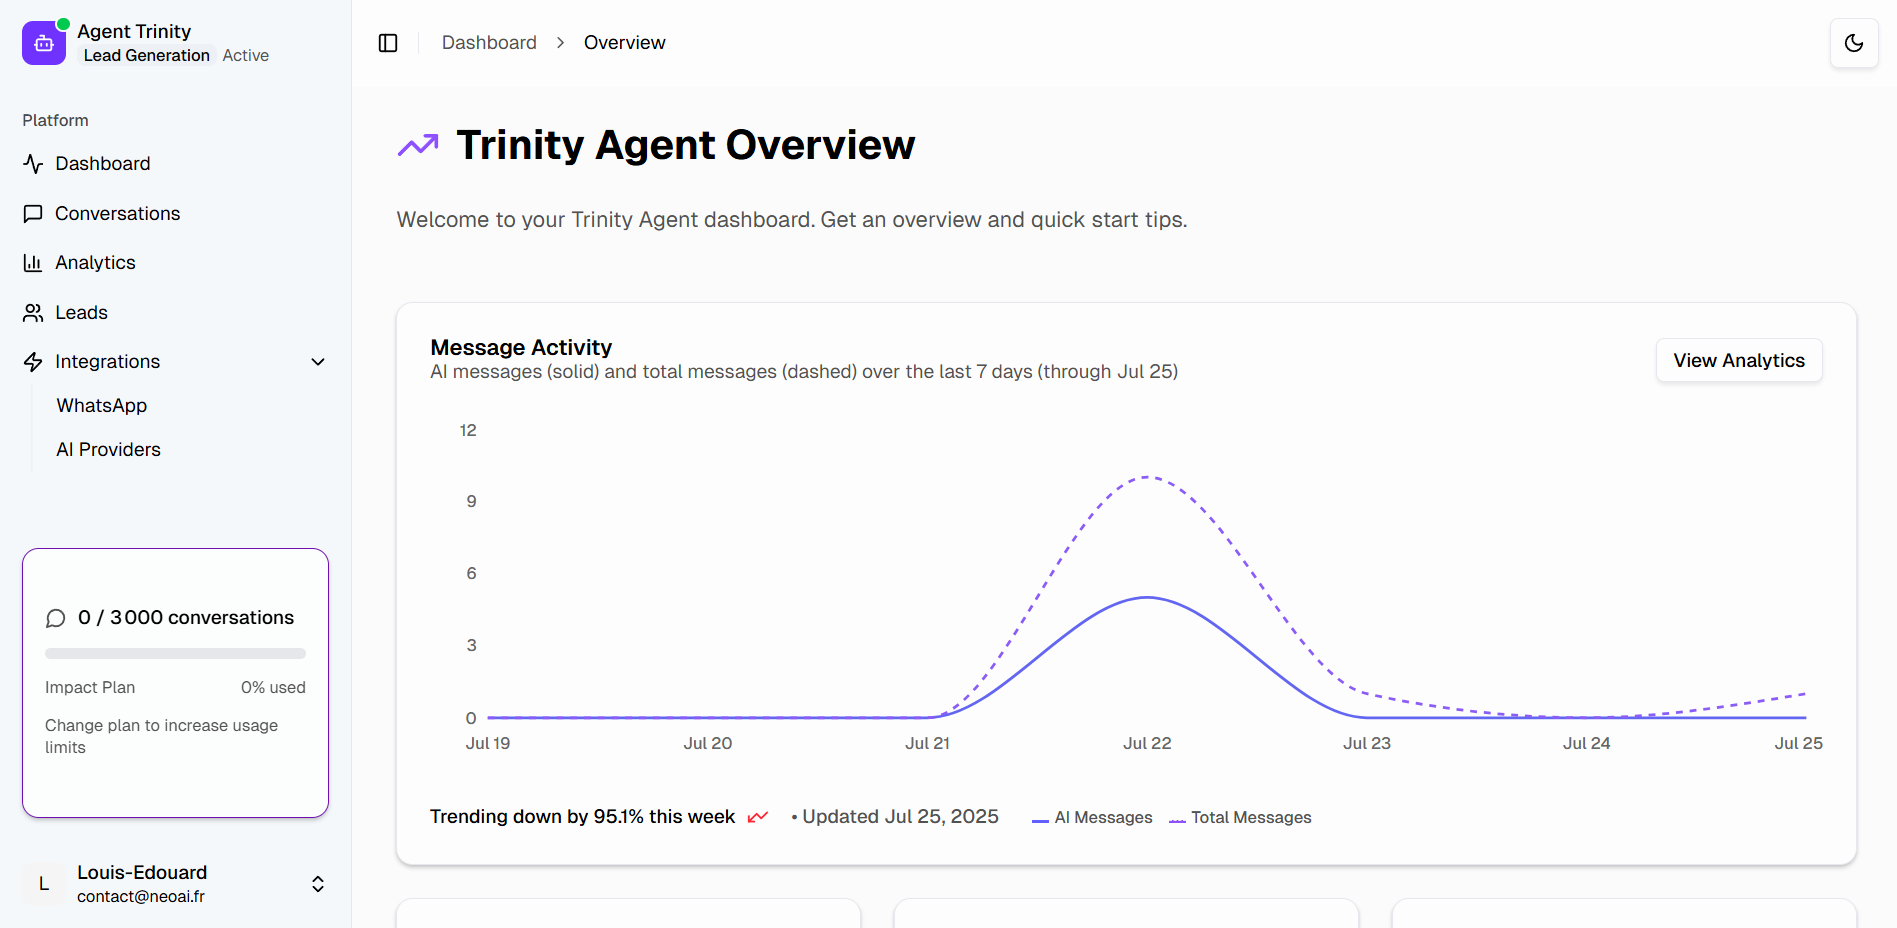Click the Leads people icon
The image size is (1897, 928).
33,313
